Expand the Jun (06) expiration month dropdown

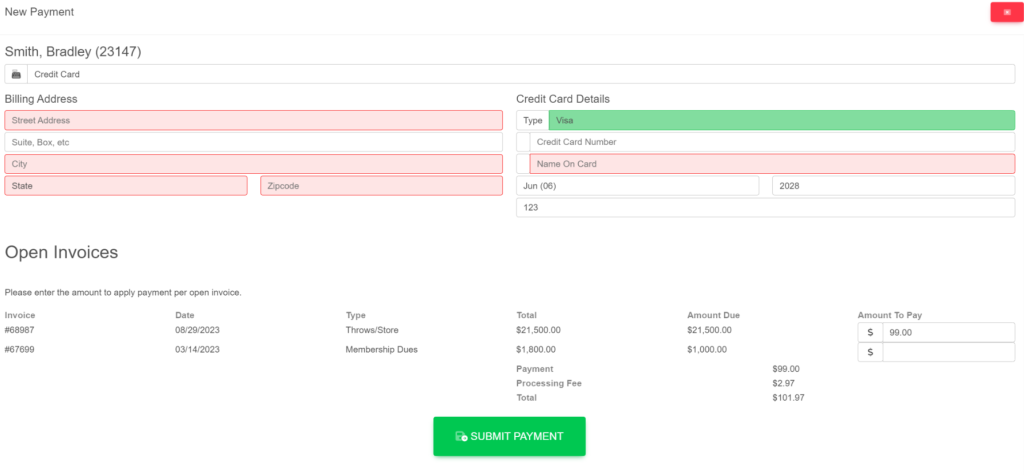coord(637,186)
